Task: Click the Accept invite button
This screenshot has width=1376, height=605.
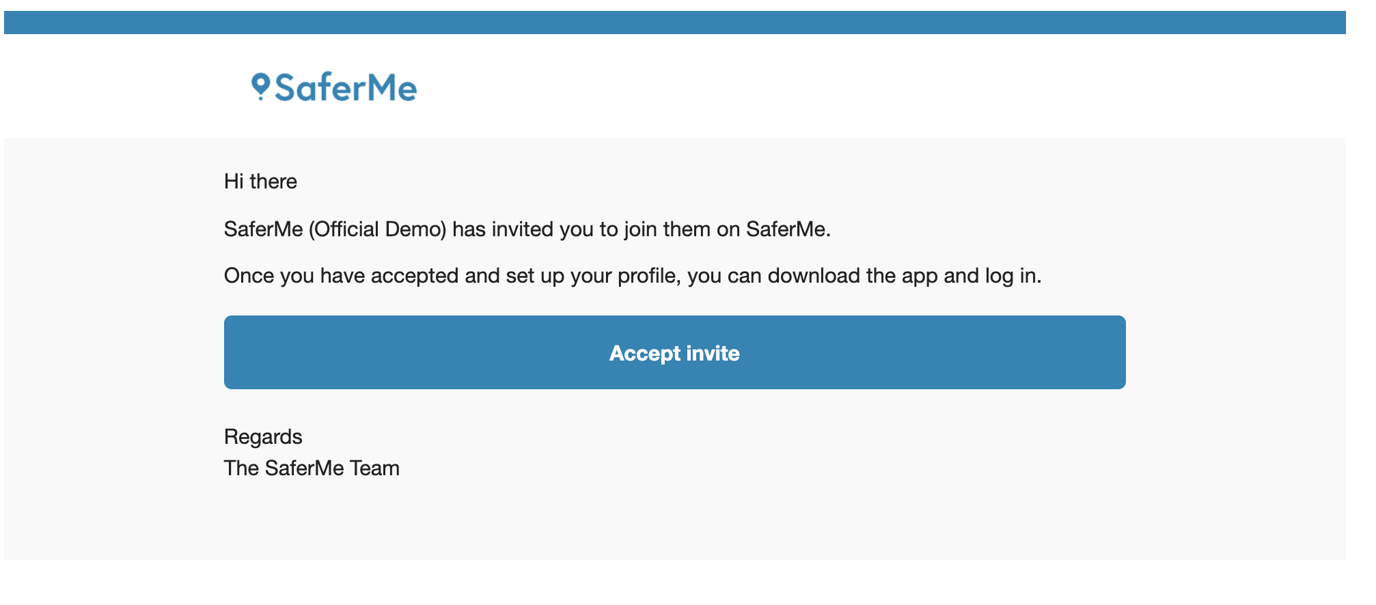Action: coord(675,352)
